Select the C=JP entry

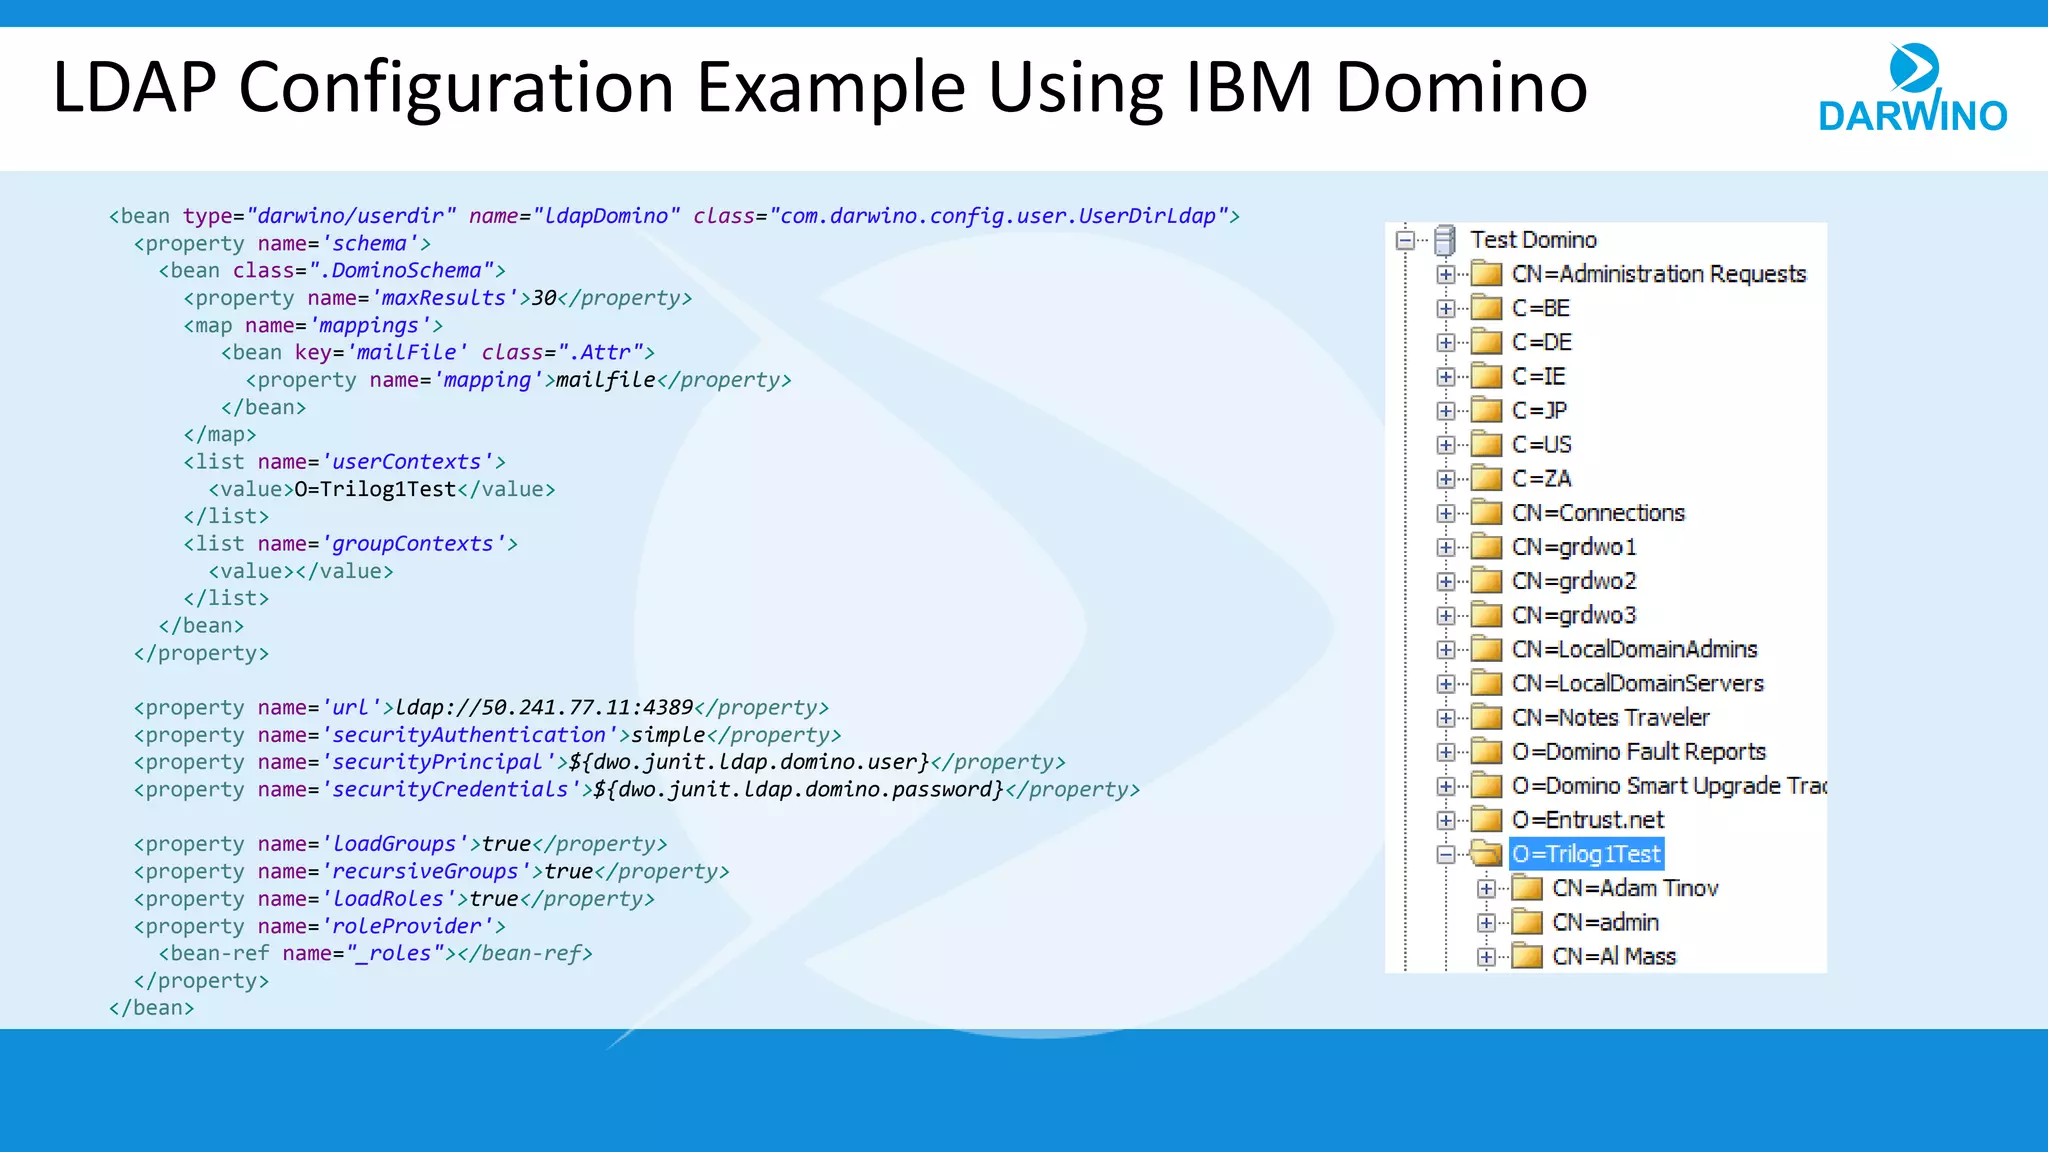1540,410
